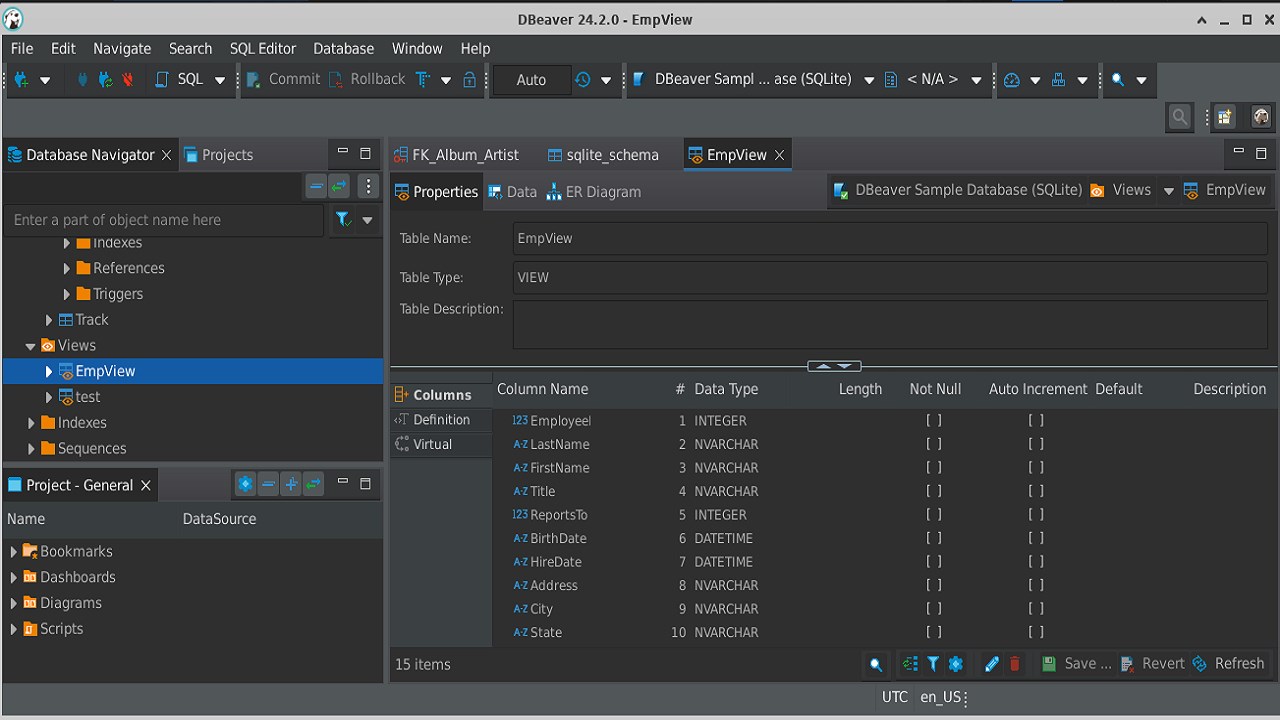Toggle Not Null checkbox for BirthDate column

coord(934,538)
